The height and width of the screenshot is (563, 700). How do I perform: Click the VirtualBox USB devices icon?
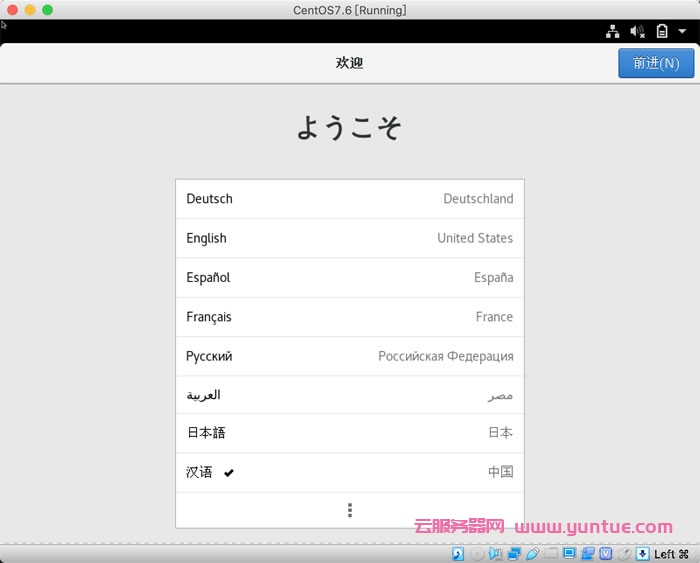(x=533, y=554)
